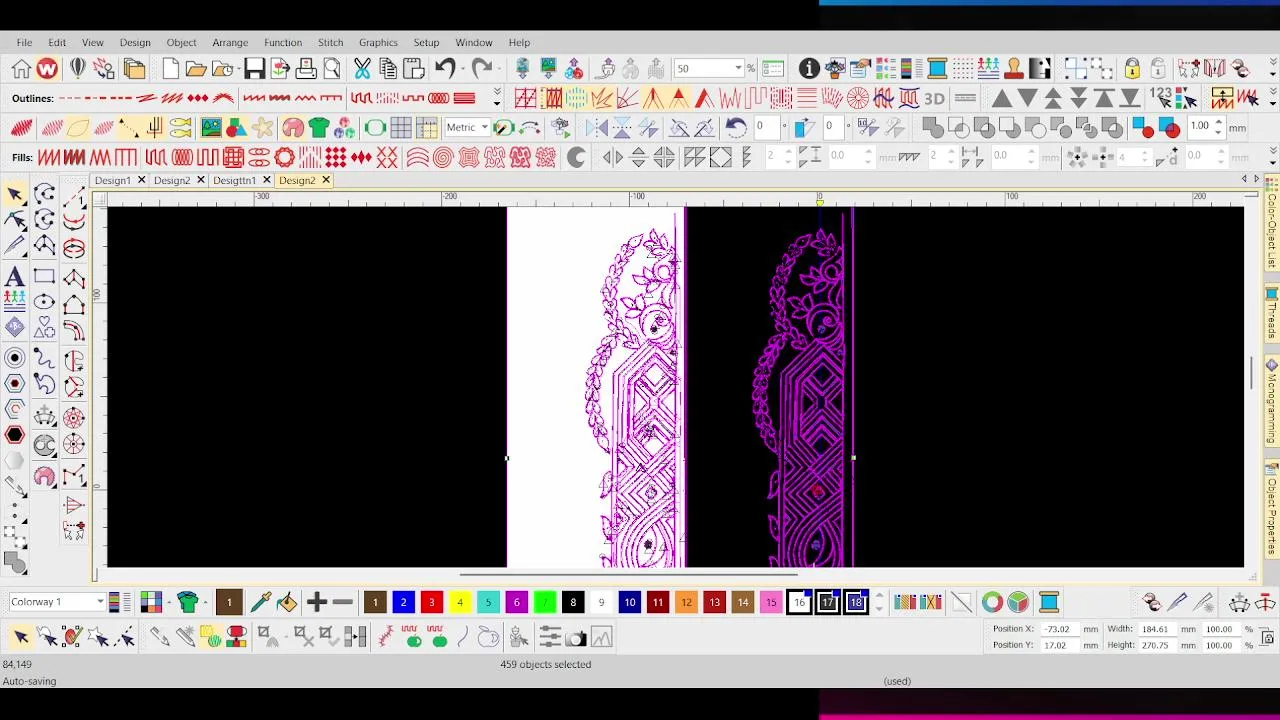Cut the selected objects with scissors
The width and height of the screenshot is (1280, 720).
(x=362, y=68)
